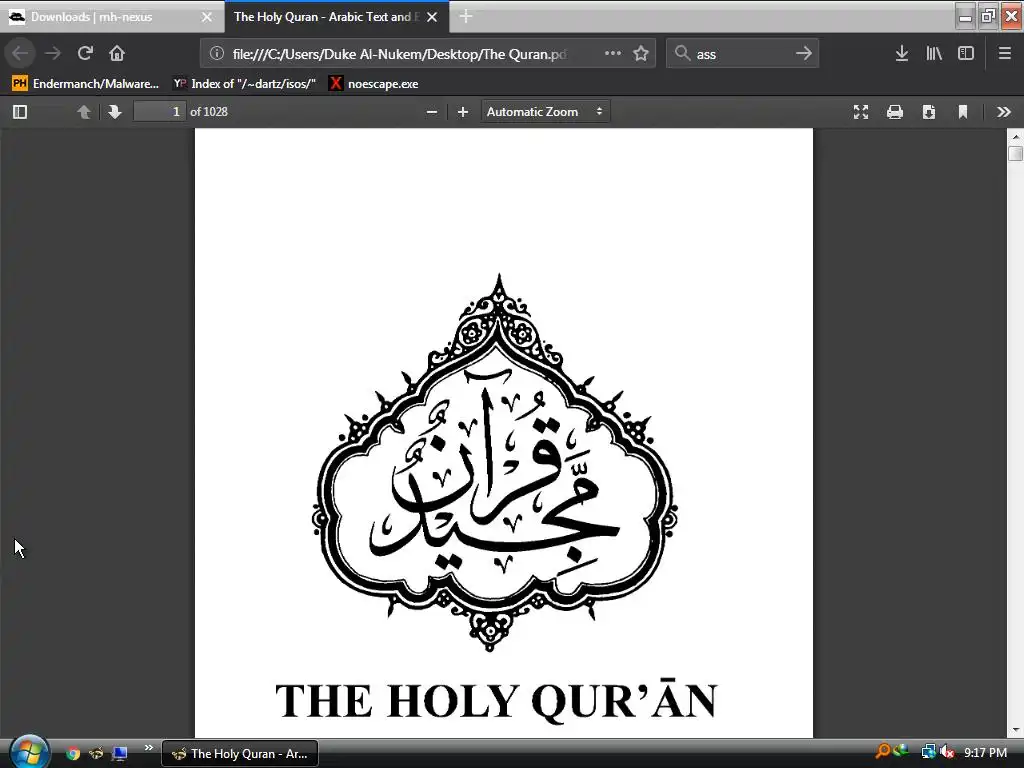
Task: Click the vertical scrollbar thumb
Action: tap(1015, 154)
